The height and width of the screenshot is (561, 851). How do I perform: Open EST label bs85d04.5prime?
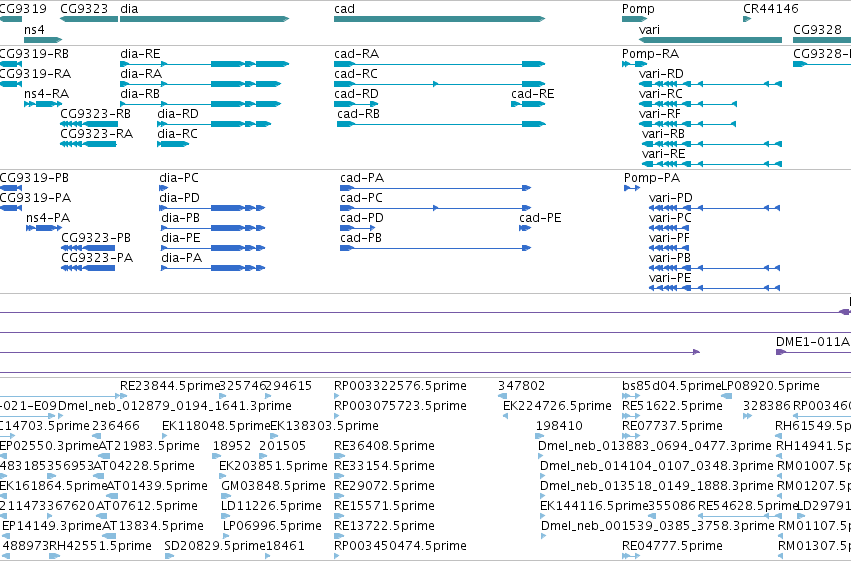[671, 386]
